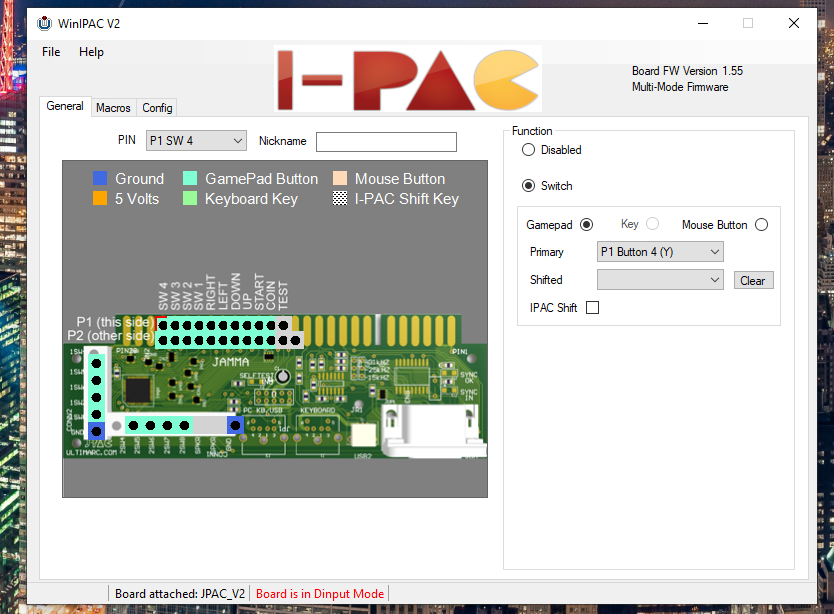The image size is (834, 614).
Task: Expand the empty Shifted dropdown
Action: point(660,280)
